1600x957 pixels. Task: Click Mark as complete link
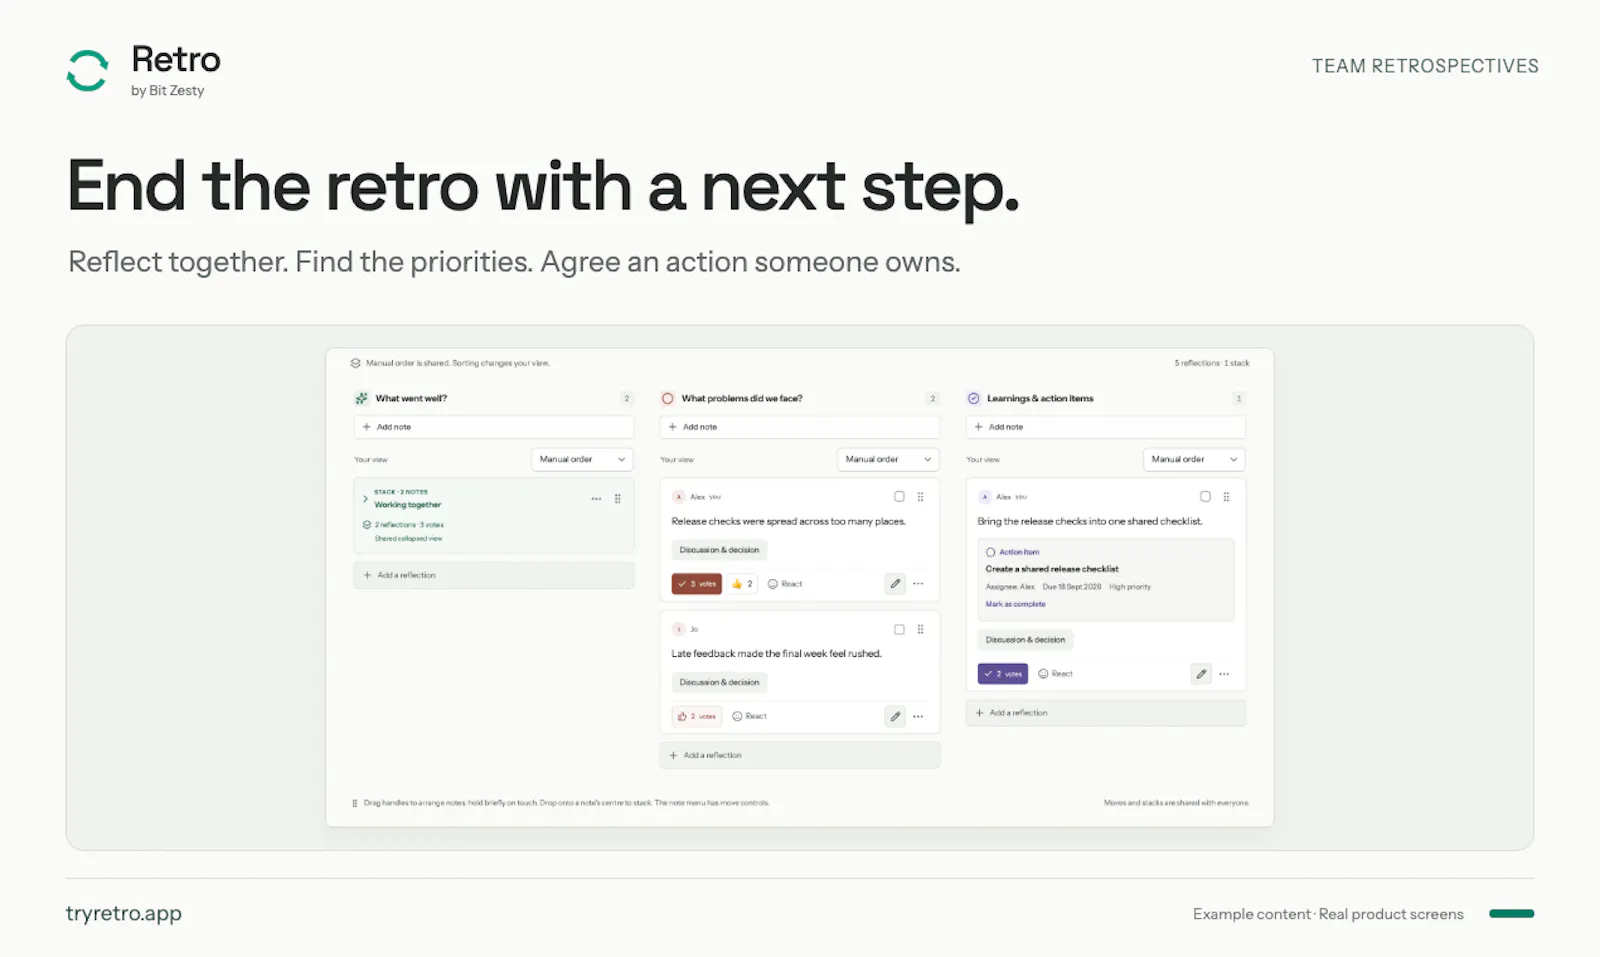point(1015,604)
